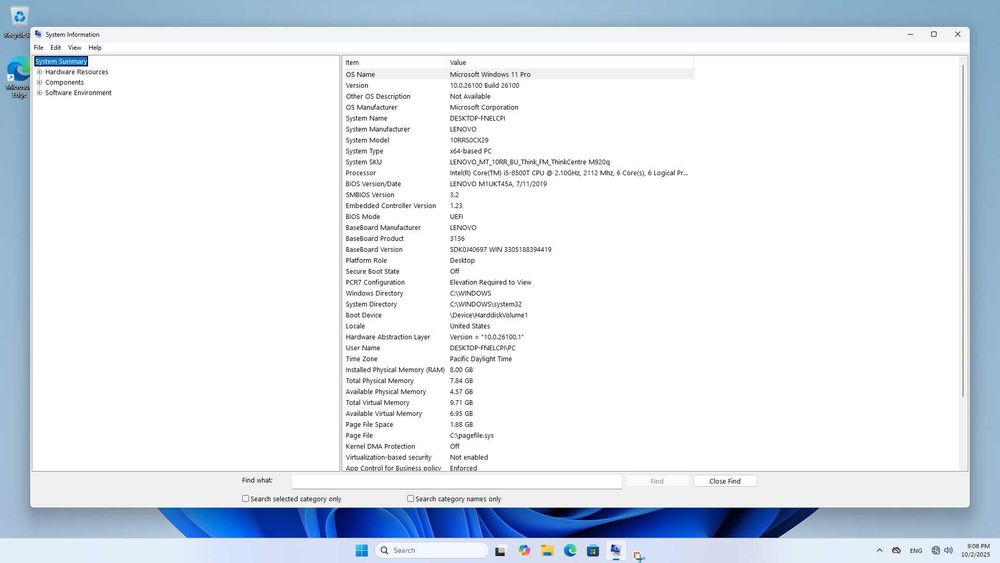The image size is (1000, 563).
Task: Click the Close Find button
Action: pyautogui.click(x=724, y=481)
